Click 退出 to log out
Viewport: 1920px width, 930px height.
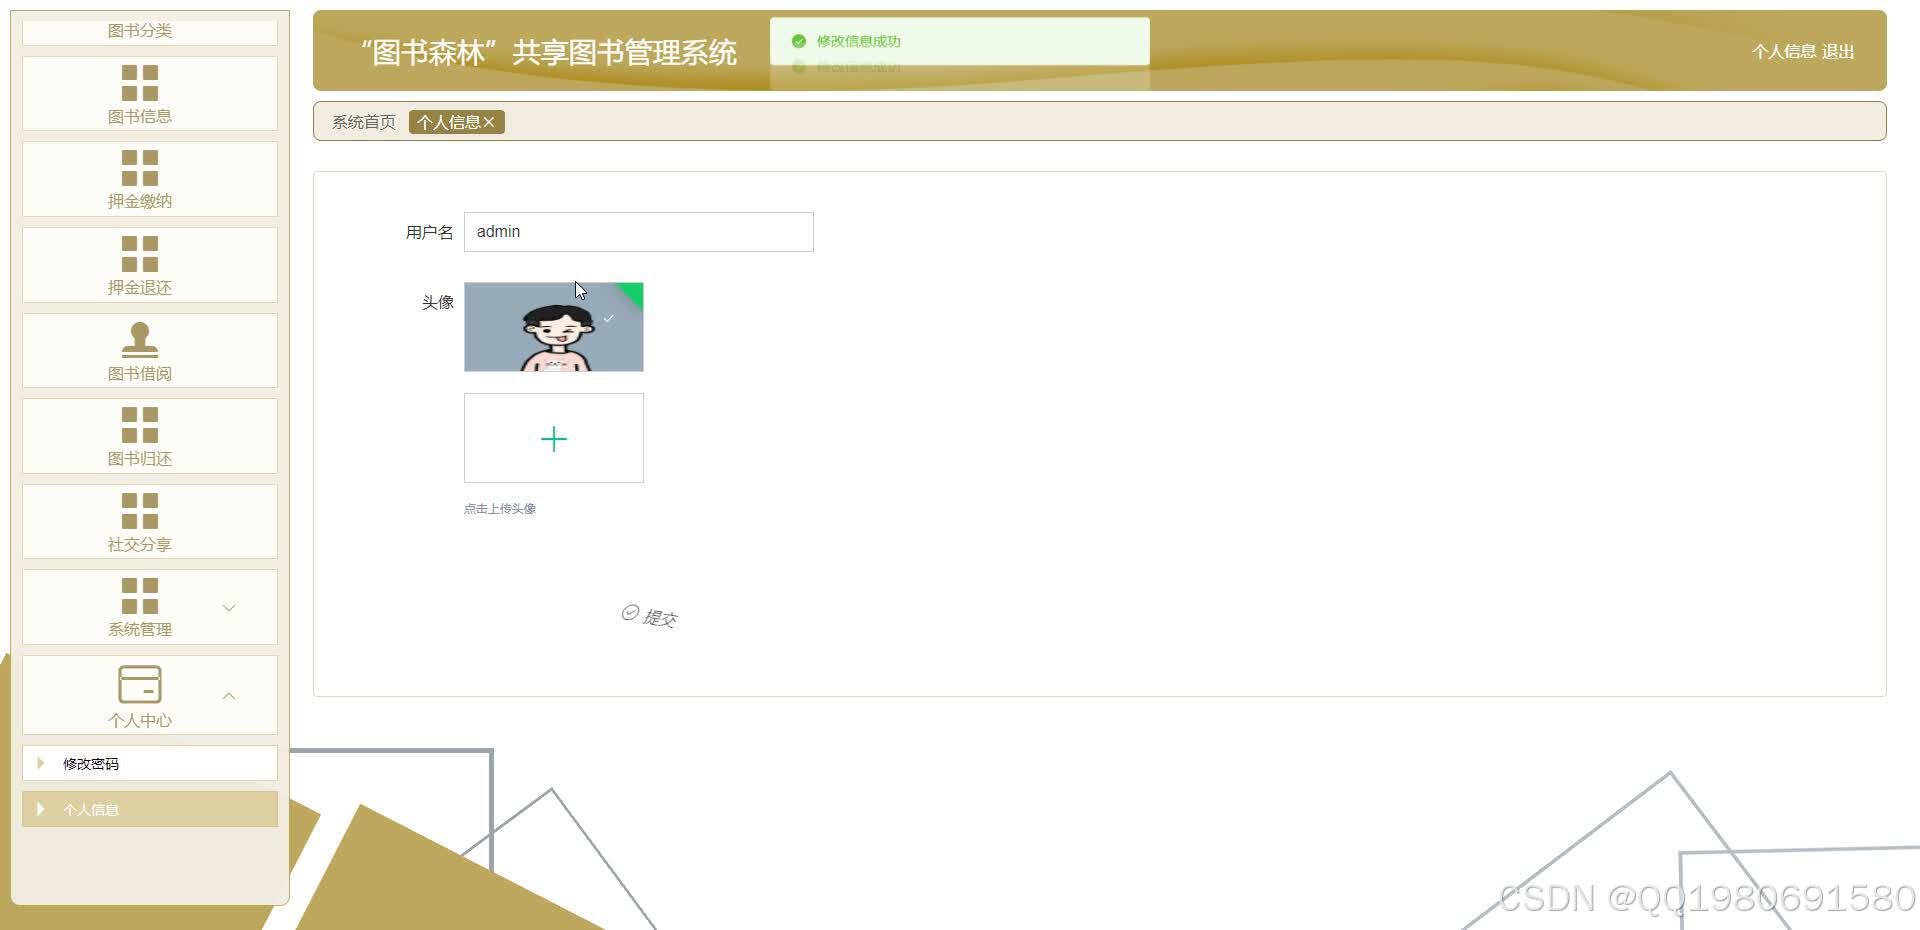(1840, 51)
